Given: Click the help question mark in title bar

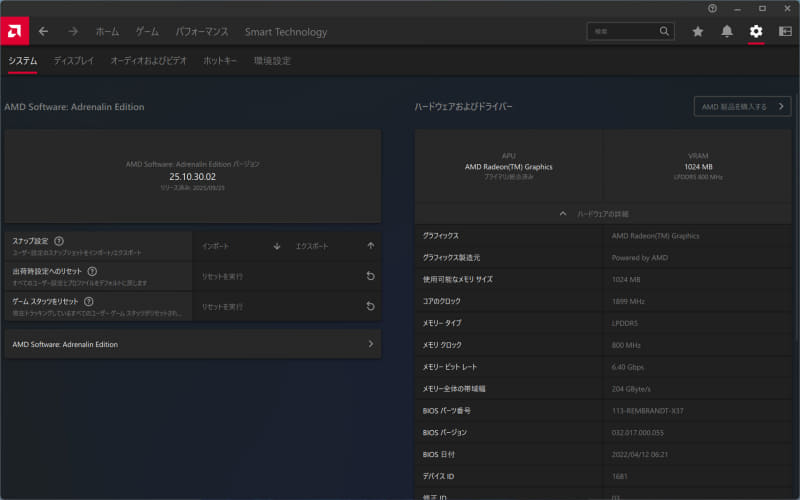Looking at the screenshot, I should [712, 8].
